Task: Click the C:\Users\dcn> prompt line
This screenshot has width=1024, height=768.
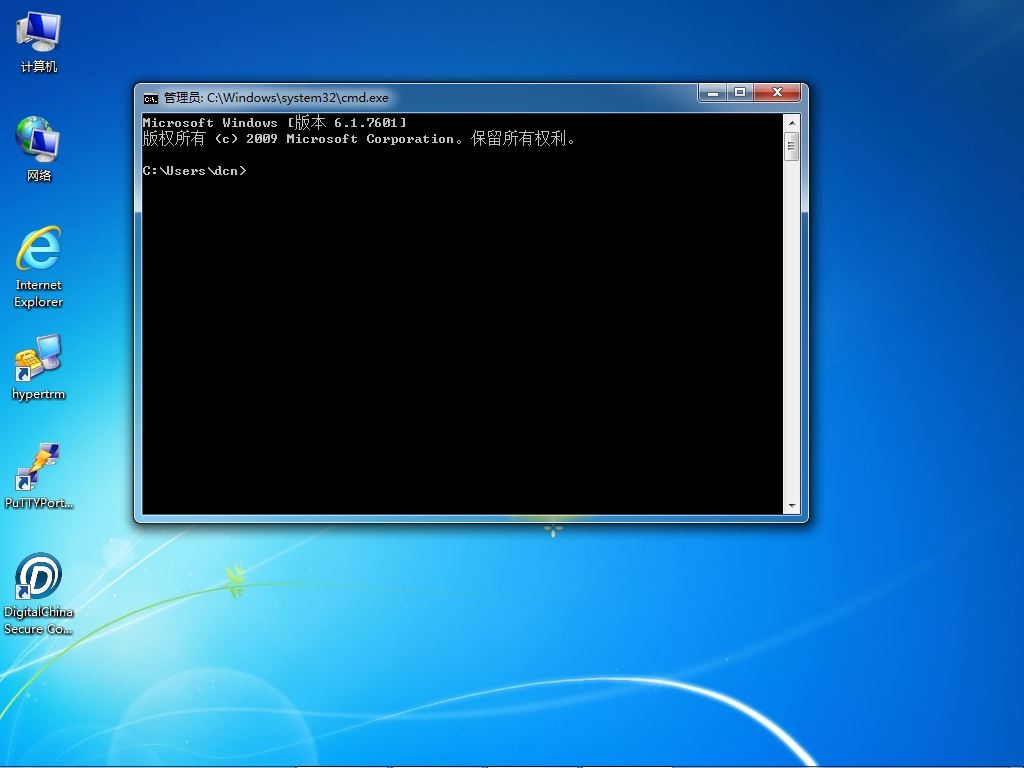Action: (x=195, y=171)
